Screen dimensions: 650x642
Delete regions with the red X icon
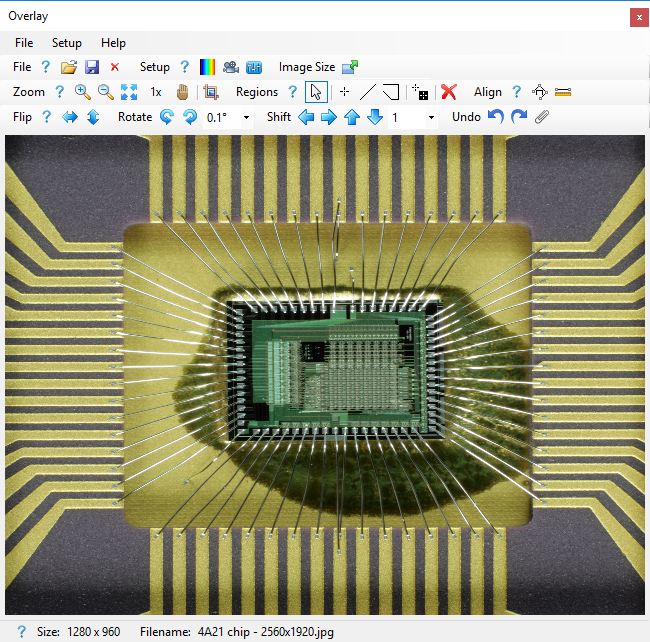(x=449, y=92)
